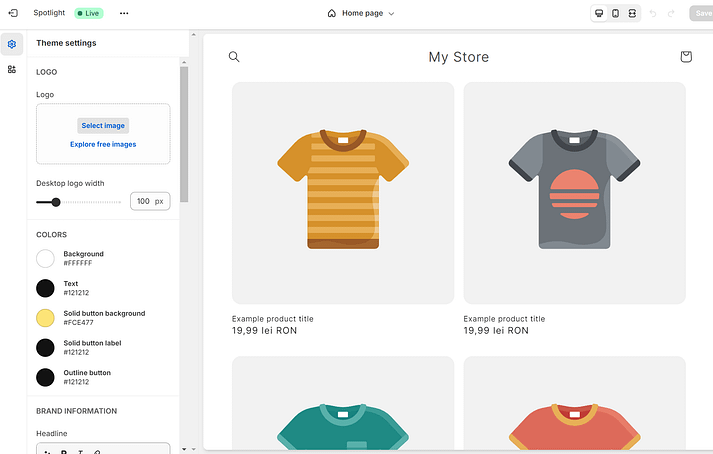
Task: Open the Text color swatch
Action: (45, 288)
